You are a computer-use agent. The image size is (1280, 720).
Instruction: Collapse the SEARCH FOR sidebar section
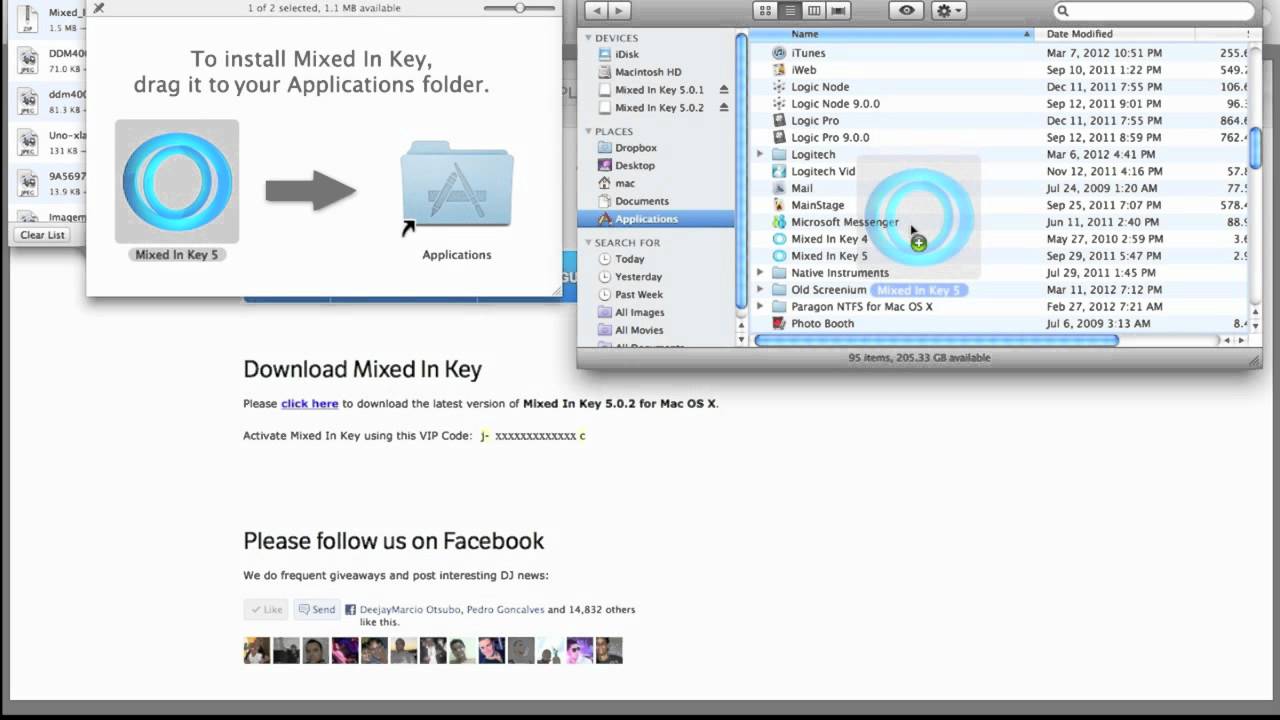(588, 242)
